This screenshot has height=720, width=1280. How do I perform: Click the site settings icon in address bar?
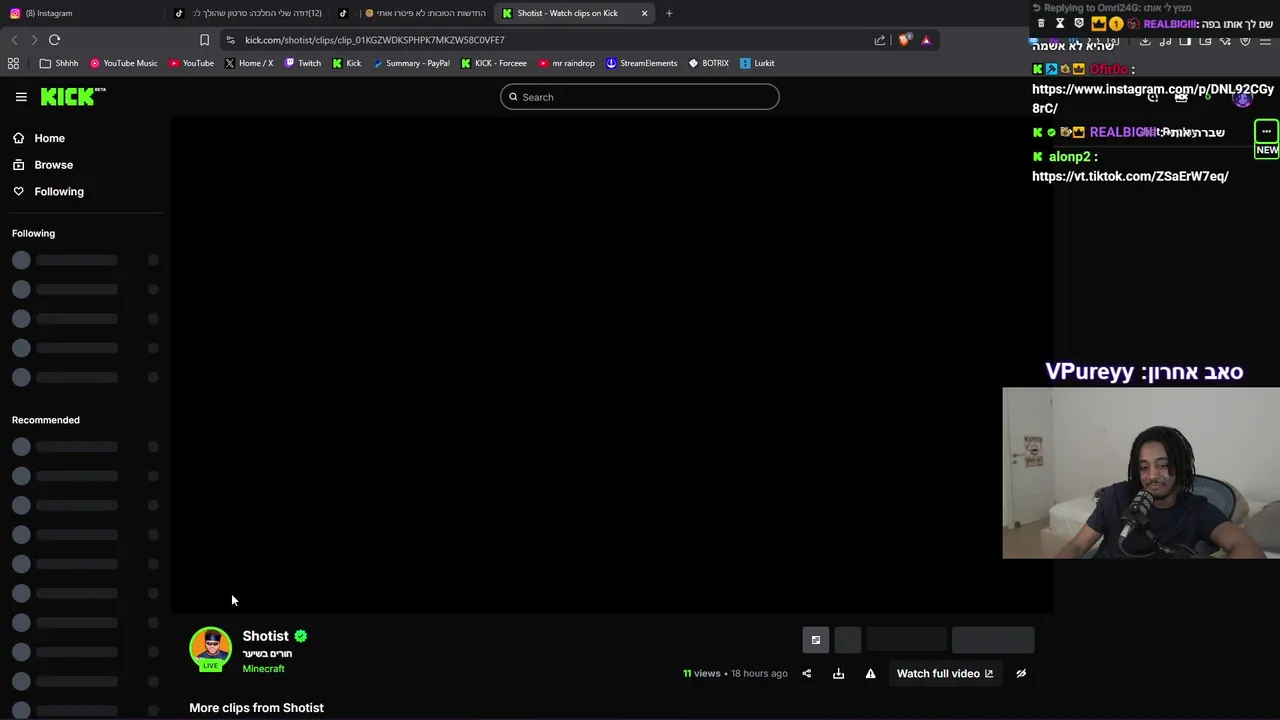coord(230,40)
